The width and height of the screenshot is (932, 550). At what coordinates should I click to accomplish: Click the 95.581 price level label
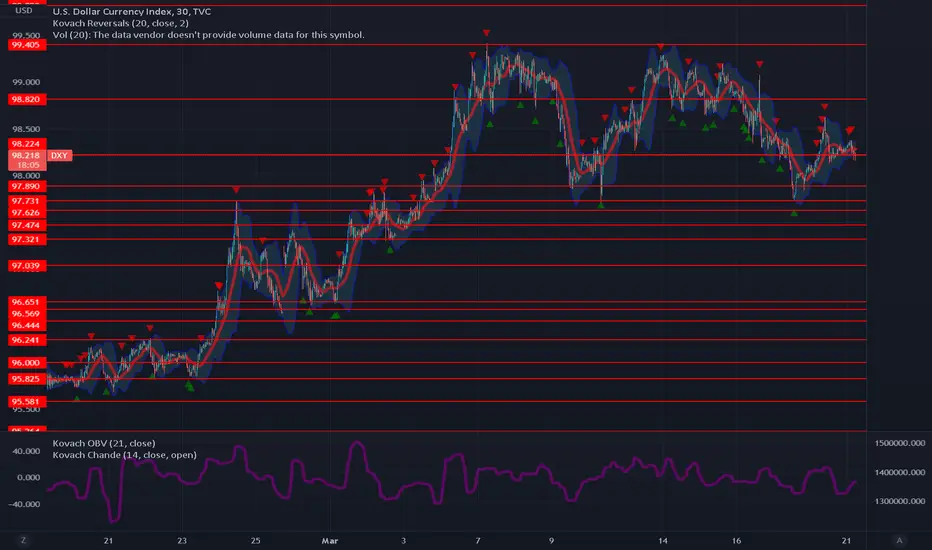pyautogui.click(x=26, y=401)
